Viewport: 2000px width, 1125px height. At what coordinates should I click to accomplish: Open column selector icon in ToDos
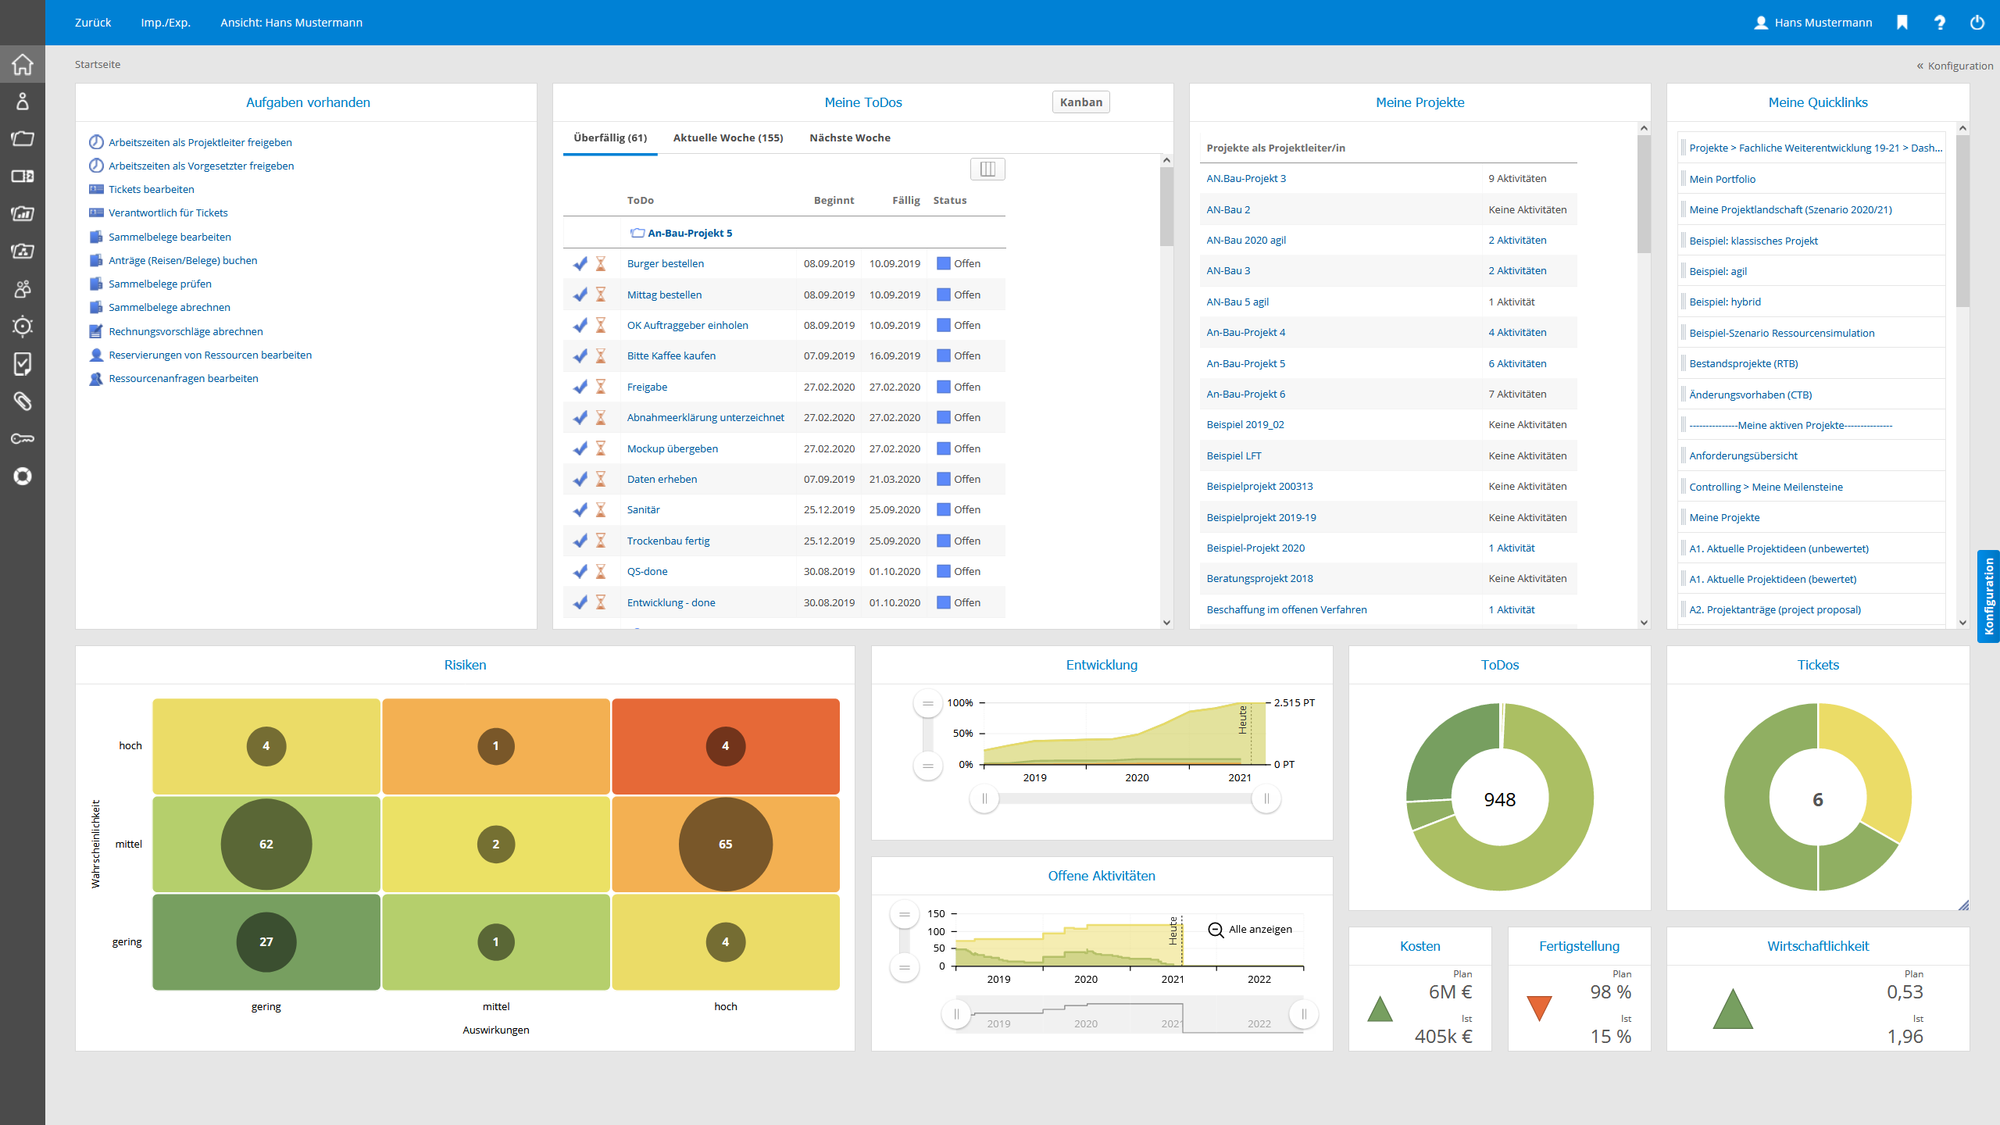pos(987,169)
